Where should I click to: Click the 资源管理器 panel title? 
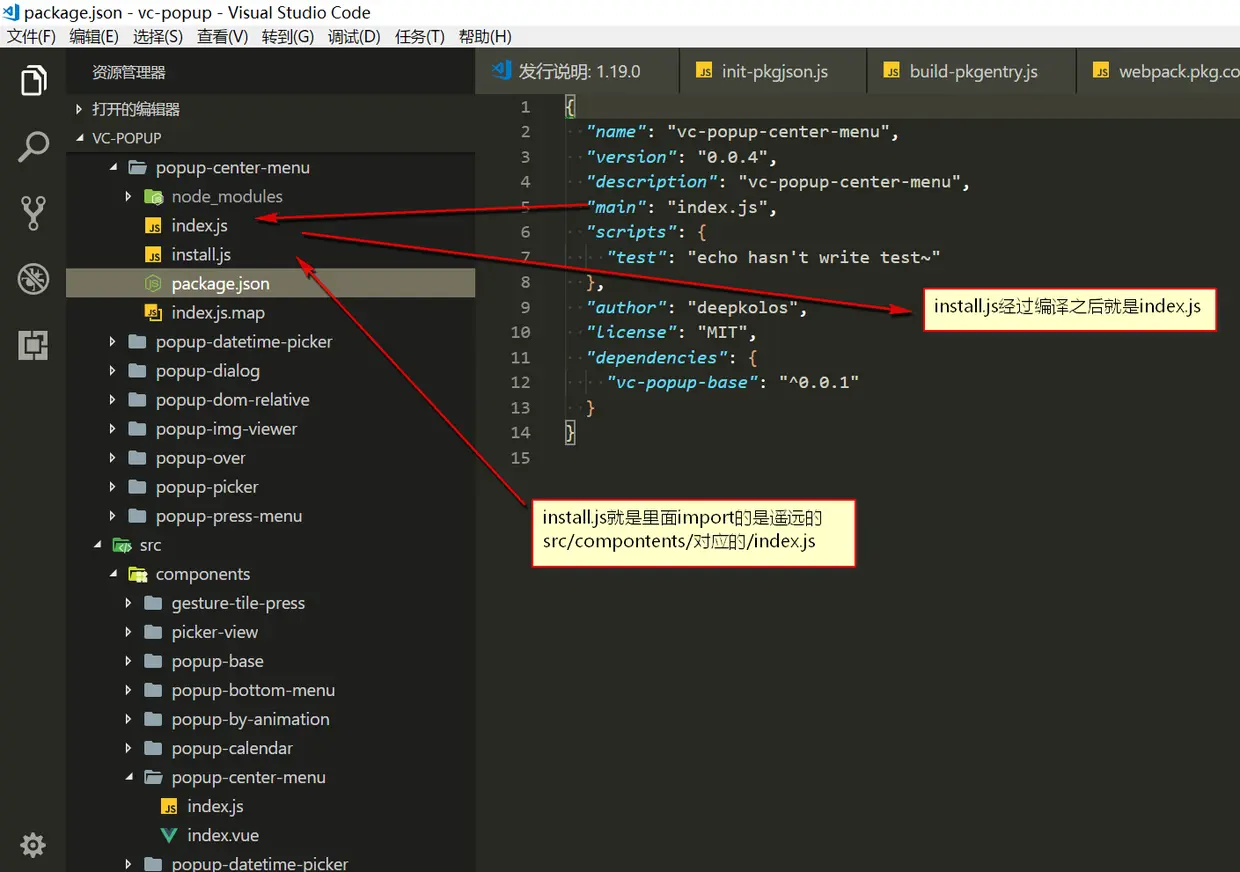click(x=129, y=73)
